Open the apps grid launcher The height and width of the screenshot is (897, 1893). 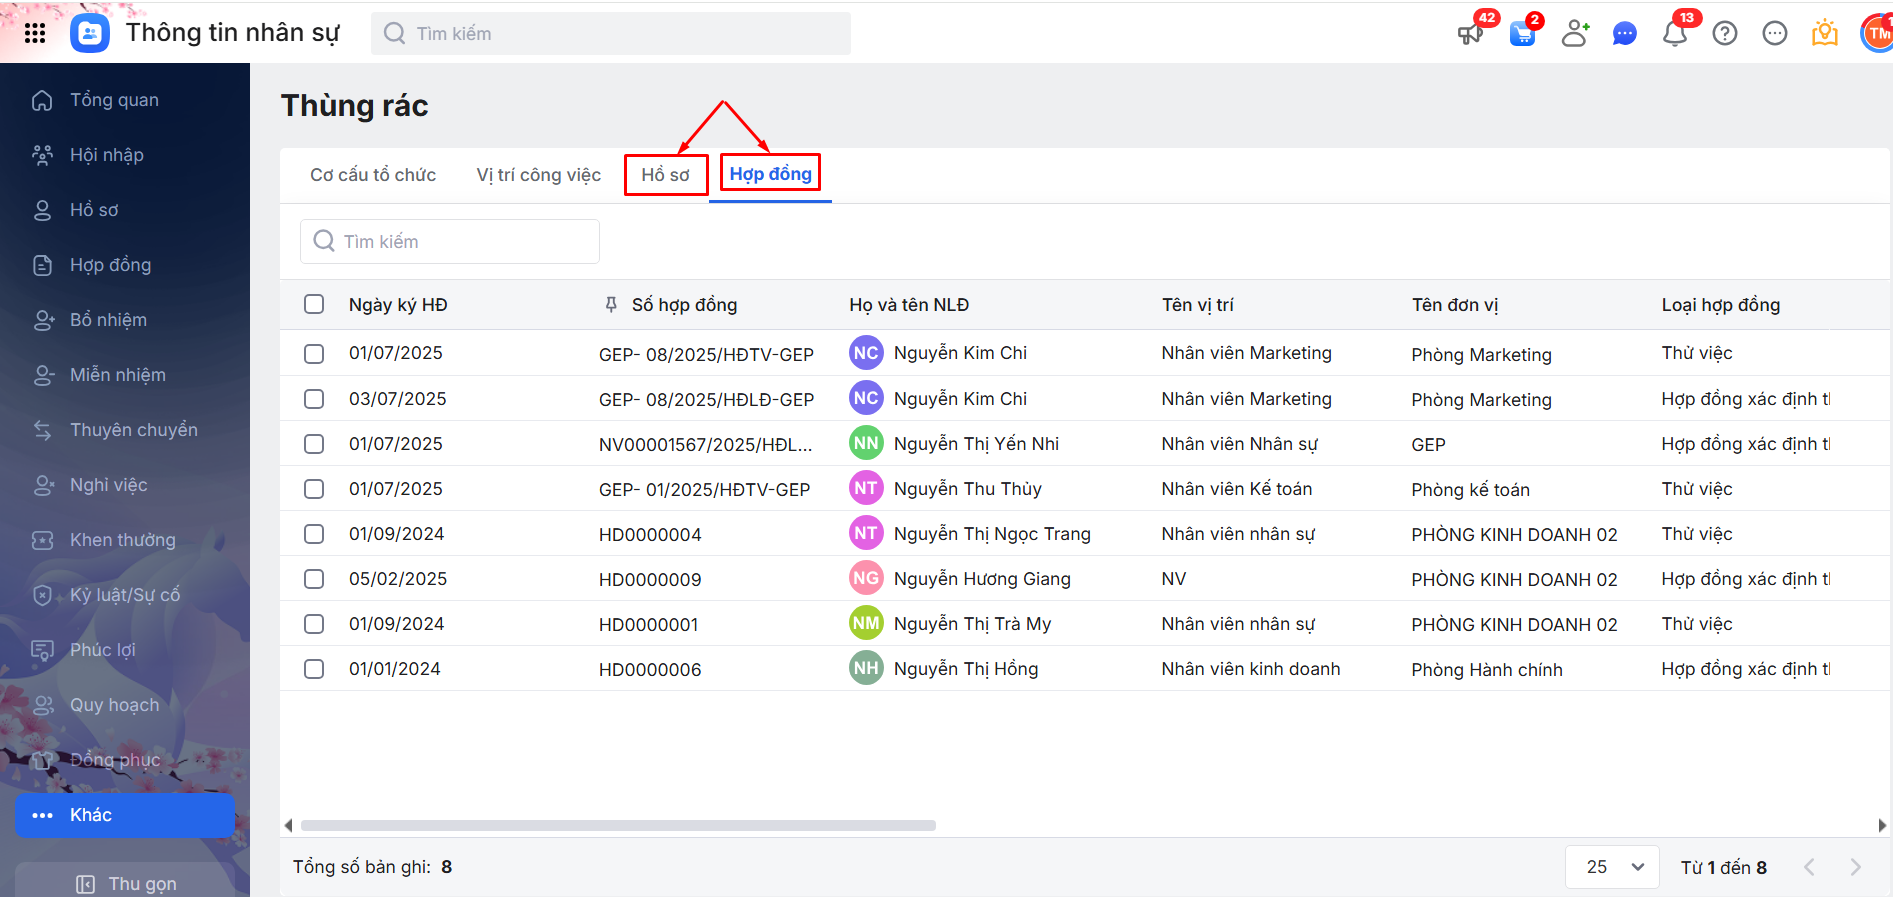35,33
